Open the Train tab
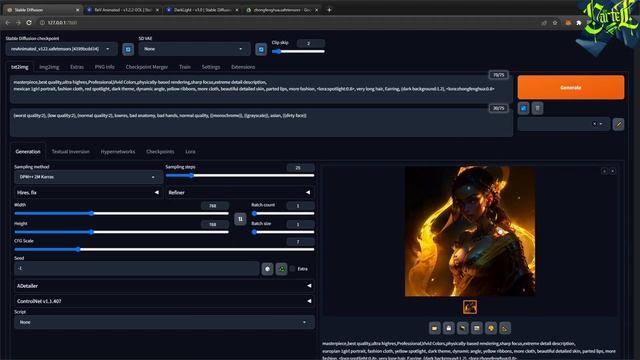Image resolution: width=640 pixels, height=360 pixels. 184,67
